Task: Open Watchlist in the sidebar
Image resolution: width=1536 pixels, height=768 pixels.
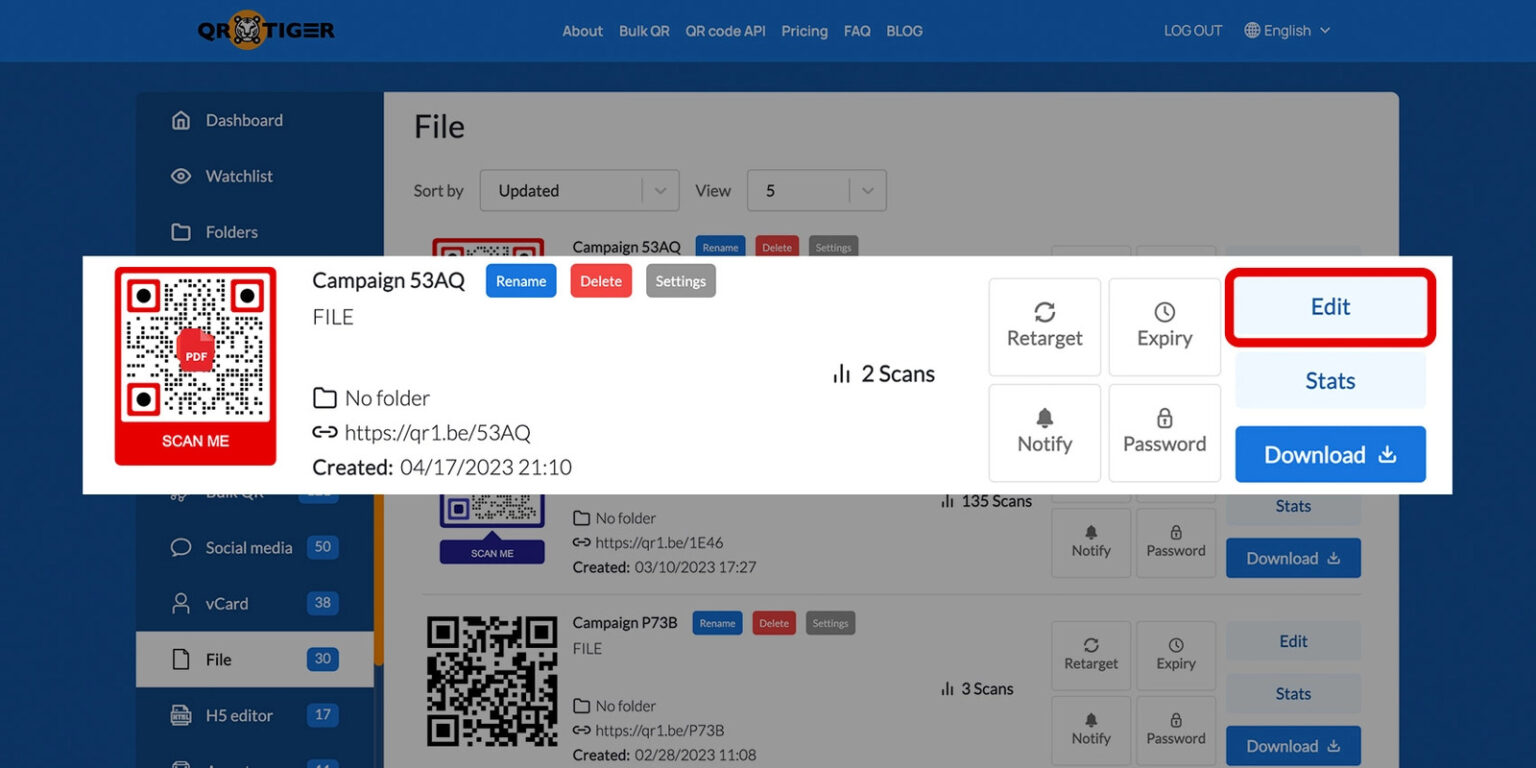Action: (x=255, y=176)
